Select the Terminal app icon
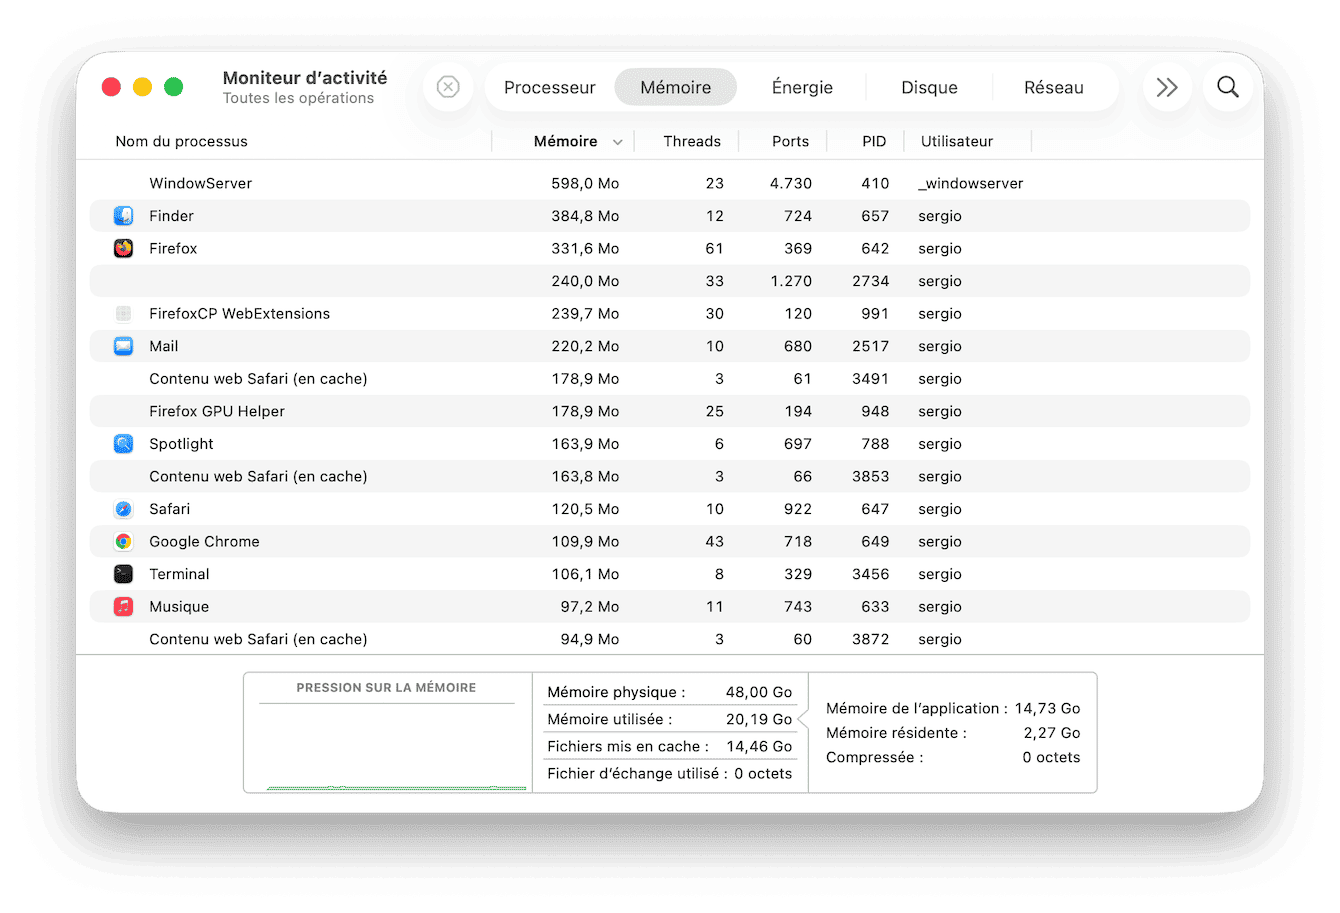The image size is (1340, 913). tap(122, 573)
